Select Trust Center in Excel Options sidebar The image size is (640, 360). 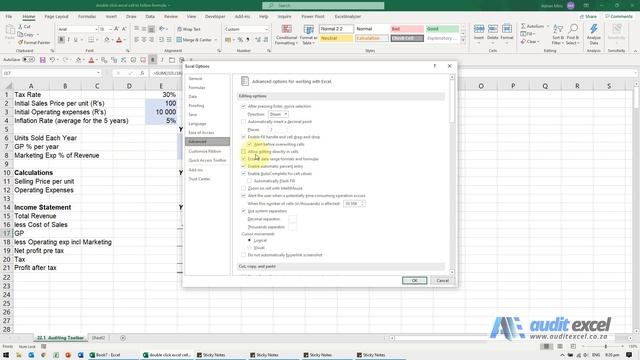[x=199, y=179]
